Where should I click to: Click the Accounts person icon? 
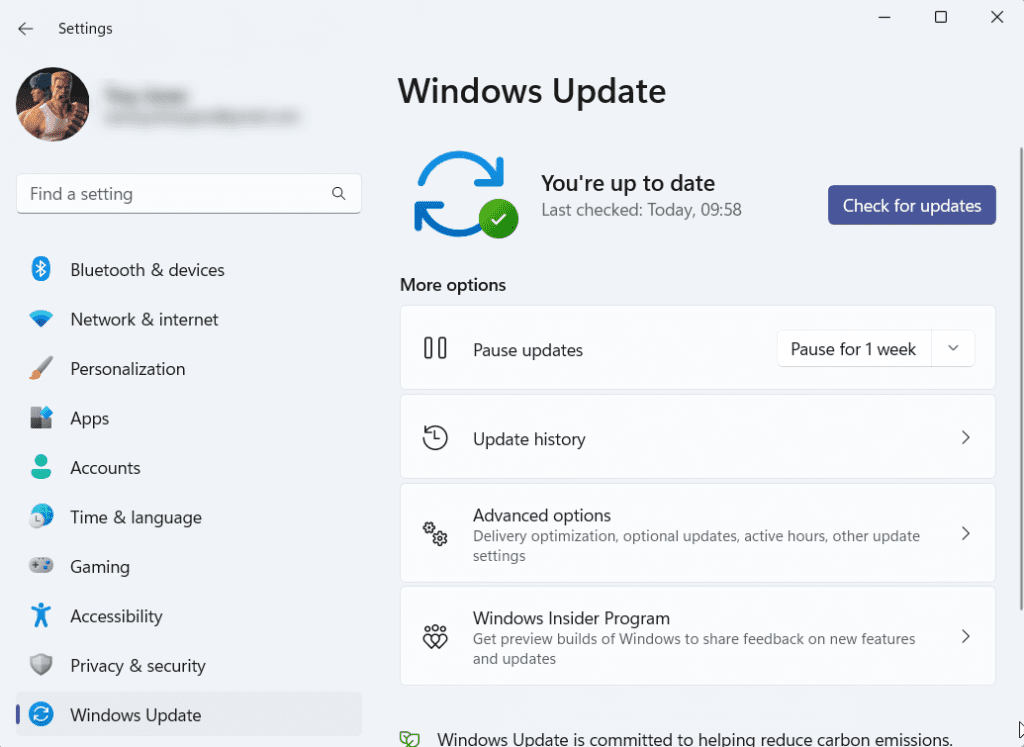pos(40,468)
